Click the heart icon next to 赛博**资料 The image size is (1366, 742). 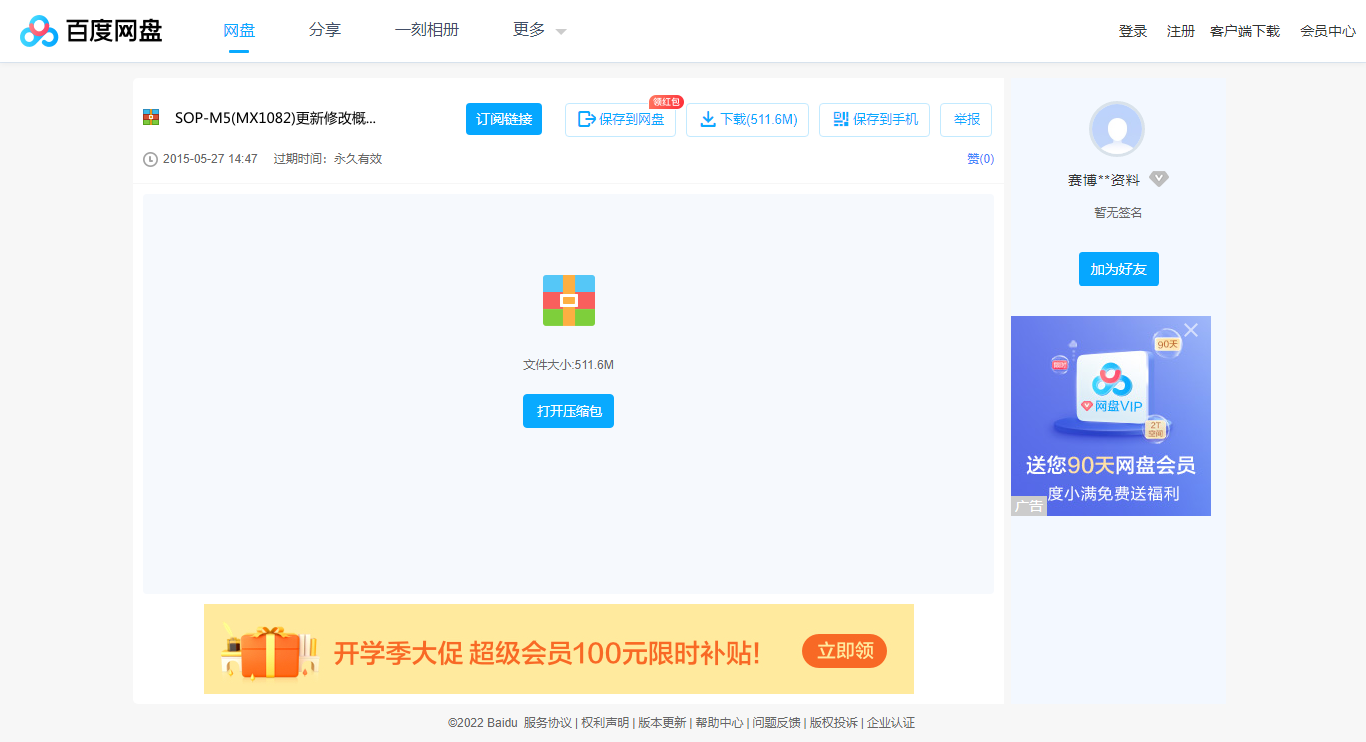click(1159, 178)
